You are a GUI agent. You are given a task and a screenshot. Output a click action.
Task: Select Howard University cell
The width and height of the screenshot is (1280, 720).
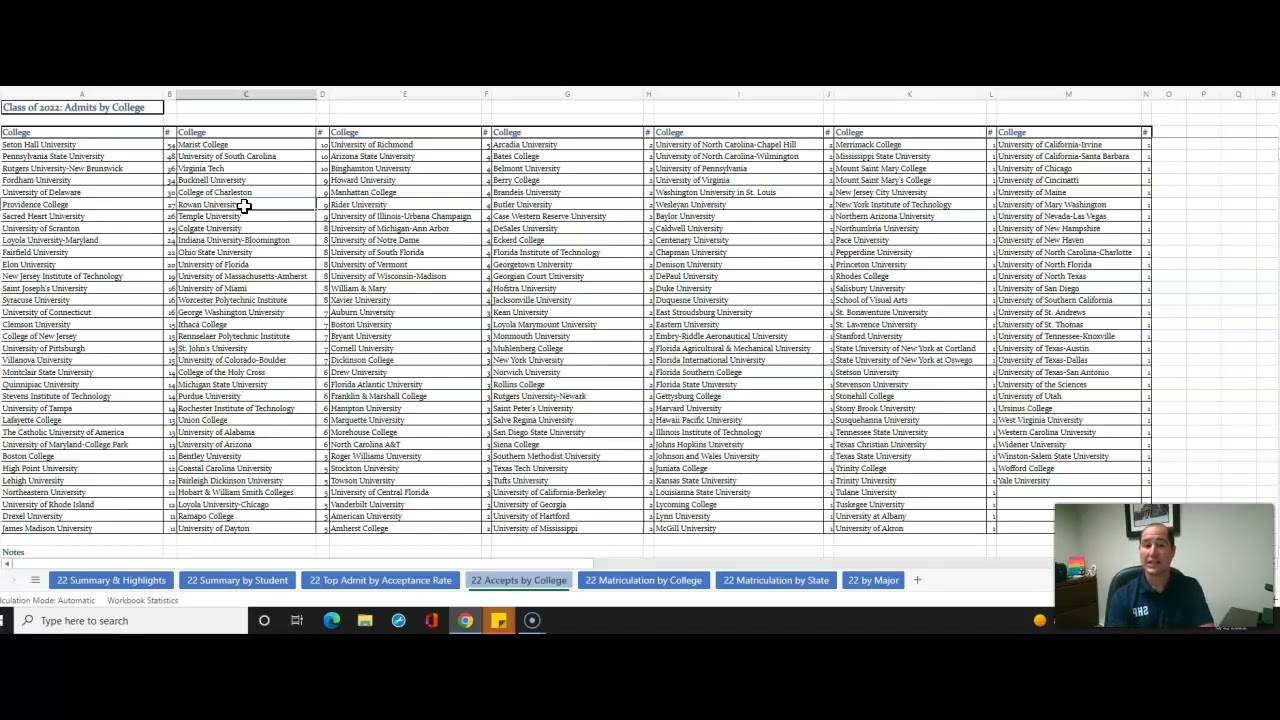click(x=405, y=181)
